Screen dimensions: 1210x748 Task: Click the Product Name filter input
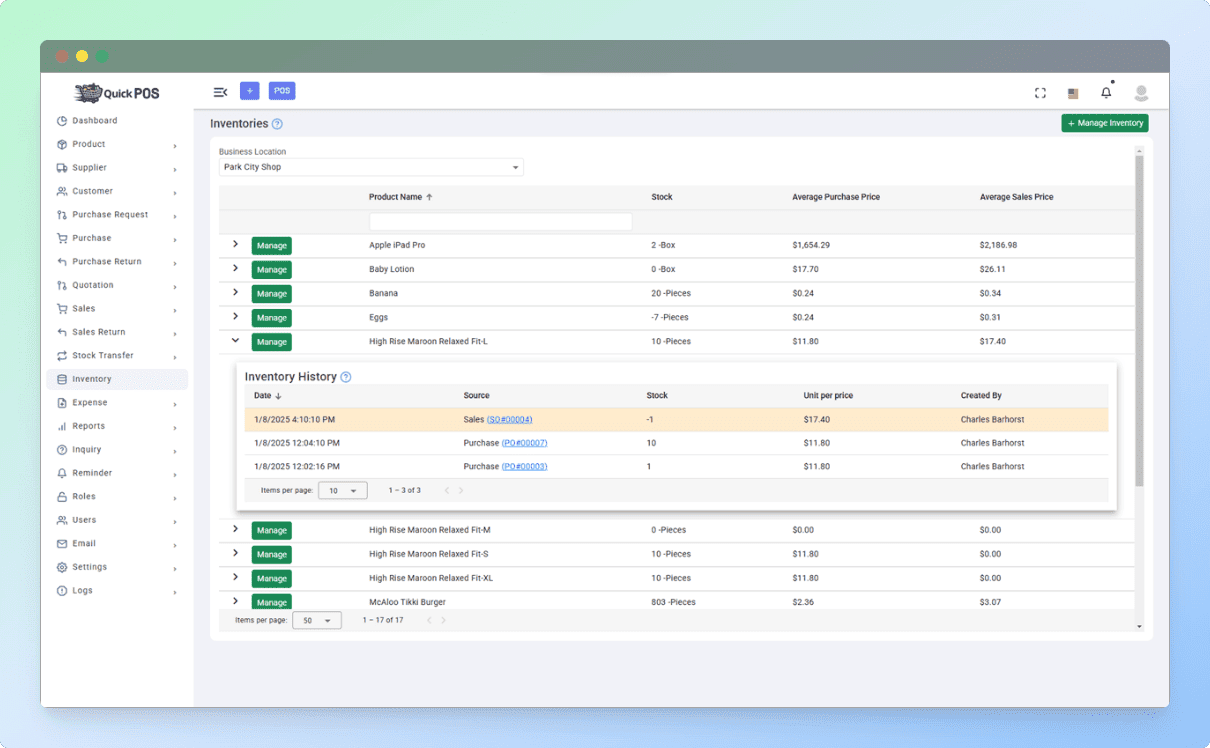pos(501,222)
